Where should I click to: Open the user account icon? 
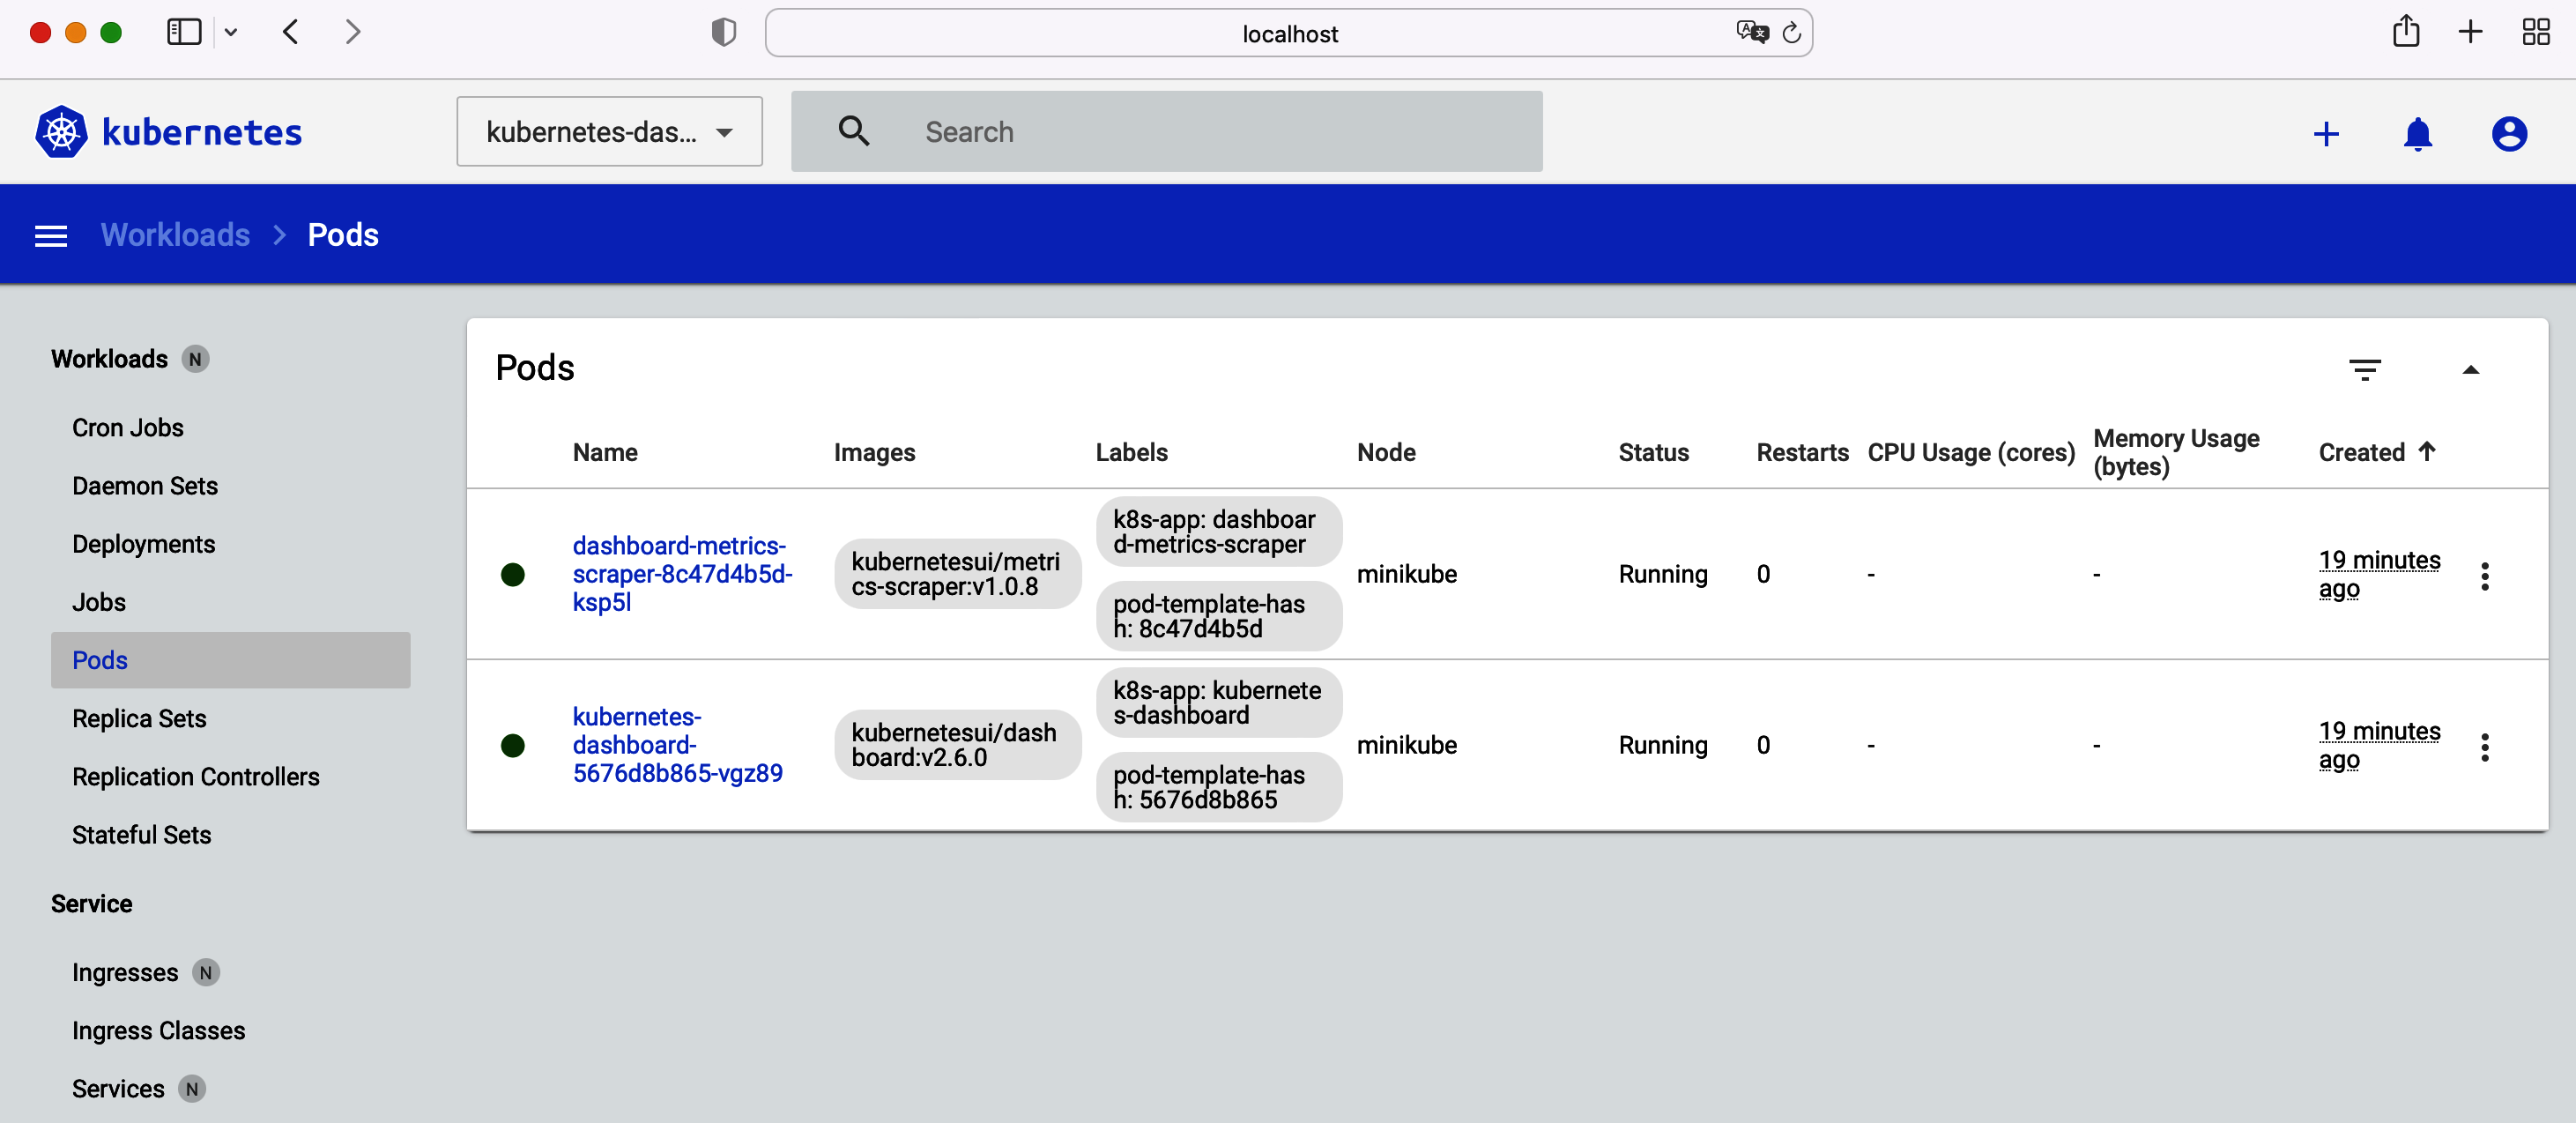2508,134
